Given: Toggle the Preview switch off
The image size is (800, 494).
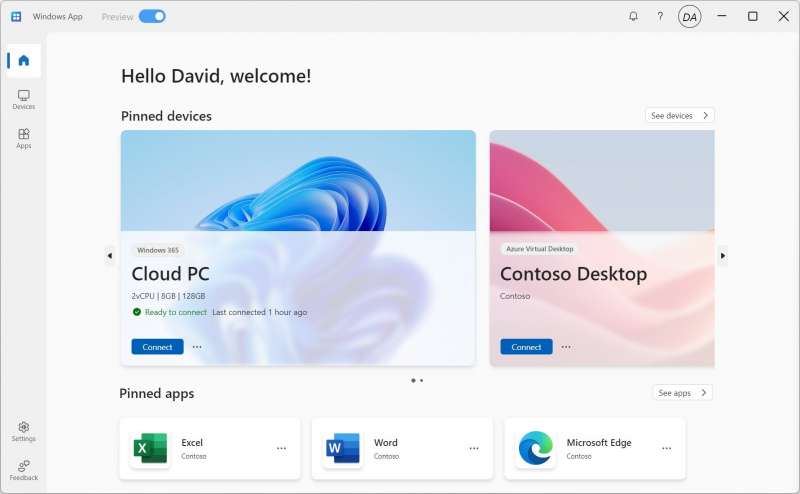Looking at the screenshot, I should point(152,16).
